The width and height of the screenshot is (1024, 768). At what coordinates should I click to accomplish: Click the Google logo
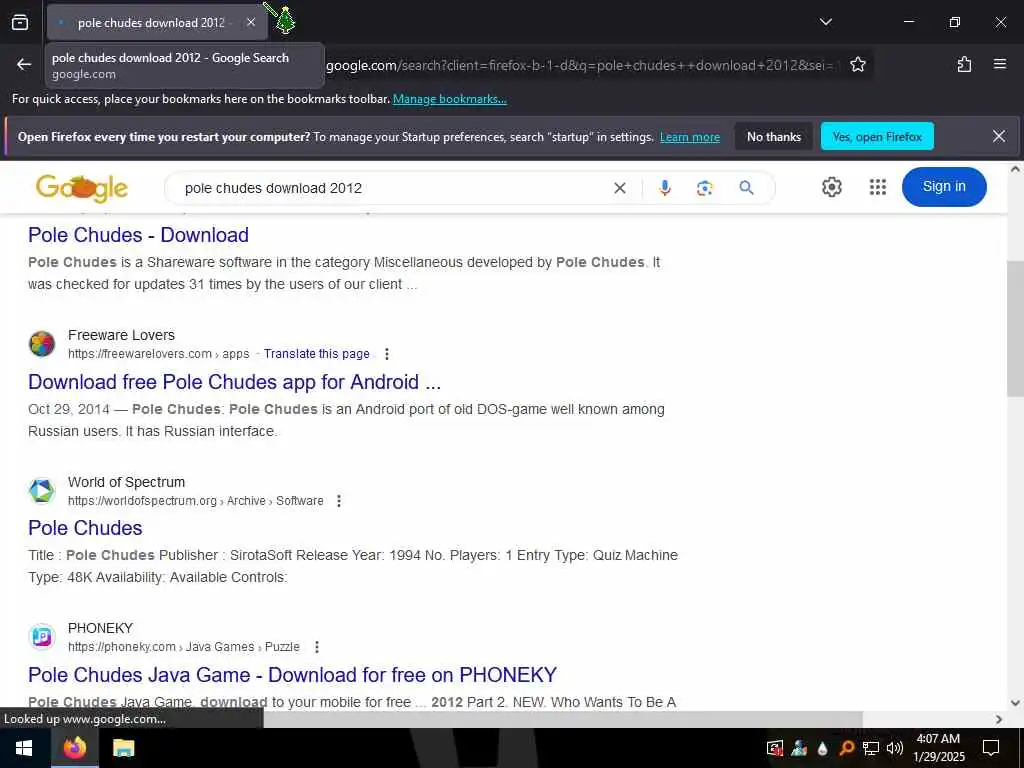[x=82, y=188]
